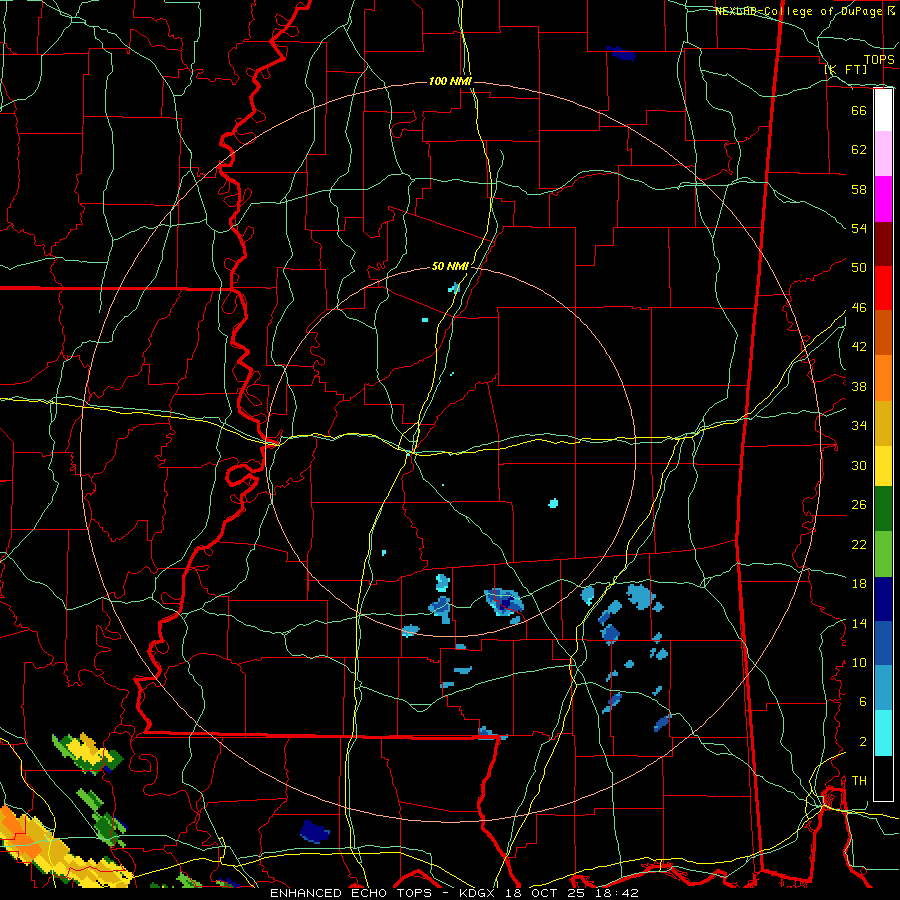Click the "46" legend value
900x900 pixels.
[x=859, y=308]
